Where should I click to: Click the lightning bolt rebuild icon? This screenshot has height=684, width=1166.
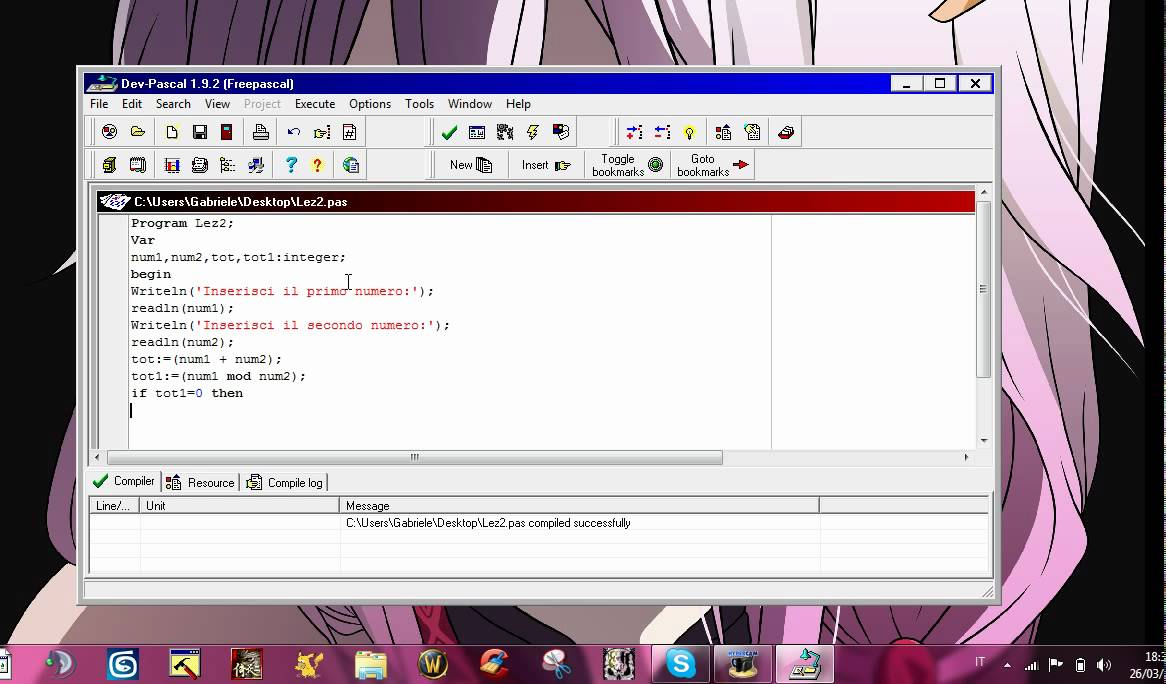pos(533,132)
